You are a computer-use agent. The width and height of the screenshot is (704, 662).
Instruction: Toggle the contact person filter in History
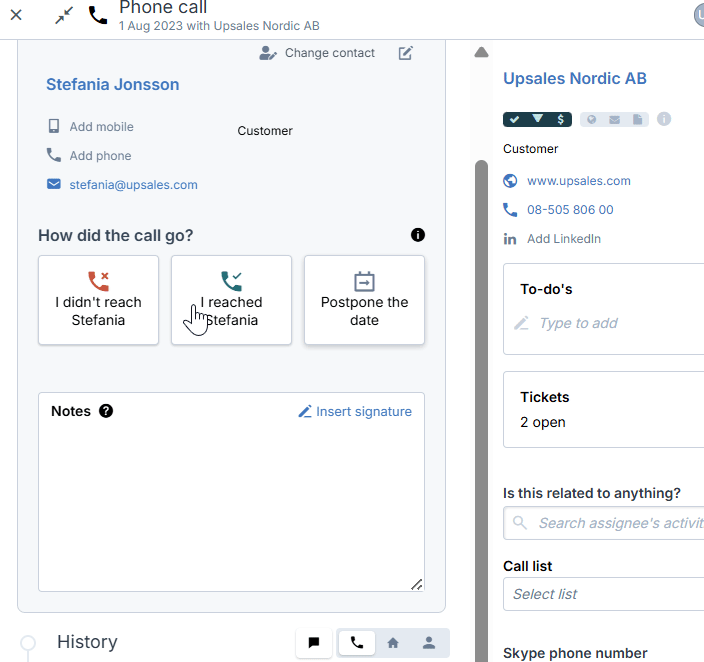[429, 643]
